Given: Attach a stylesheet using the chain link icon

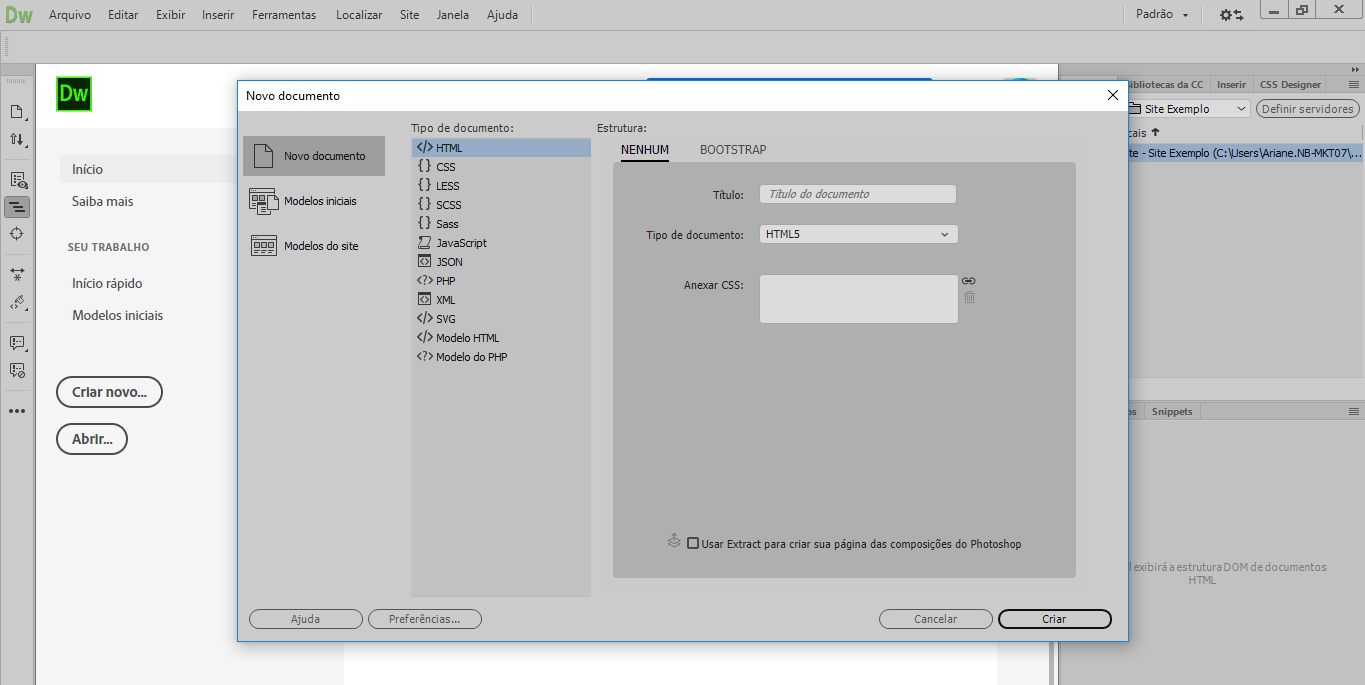Looking at the screenshot, I should (968, 281).
